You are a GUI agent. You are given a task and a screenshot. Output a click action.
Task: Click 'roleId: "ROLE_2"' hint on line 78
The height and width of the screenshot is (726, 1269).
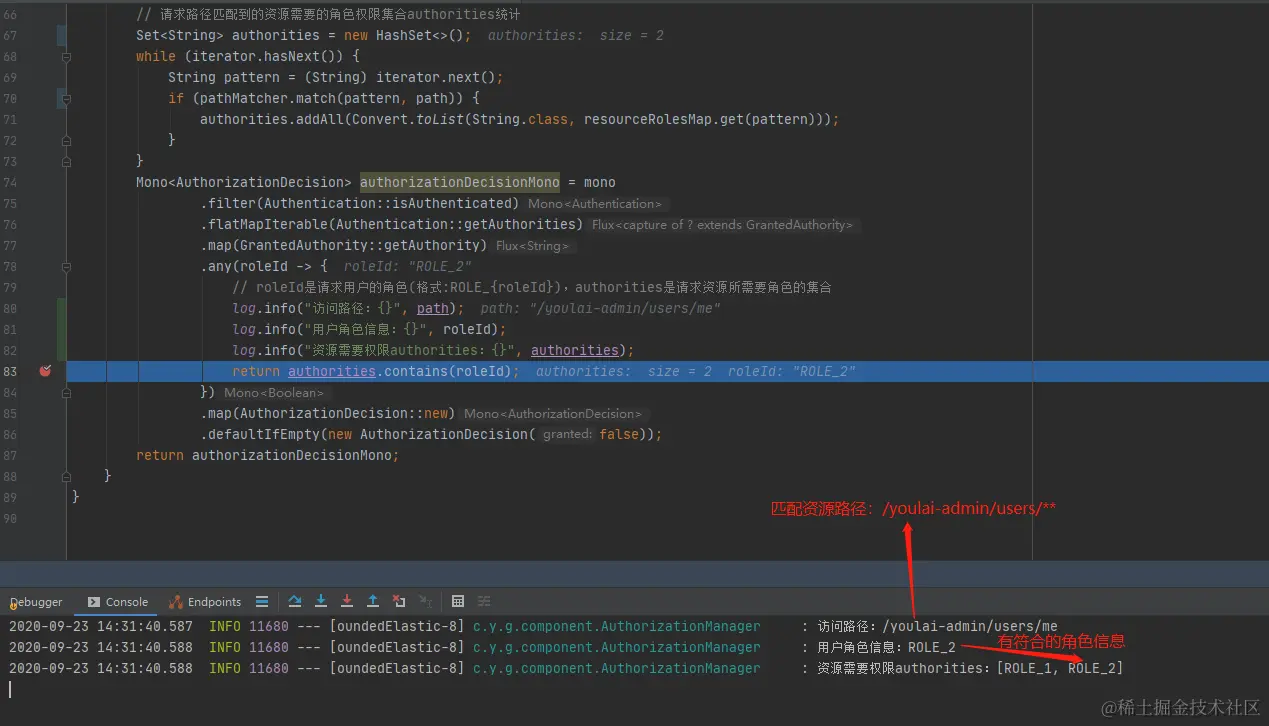(407, 266)
